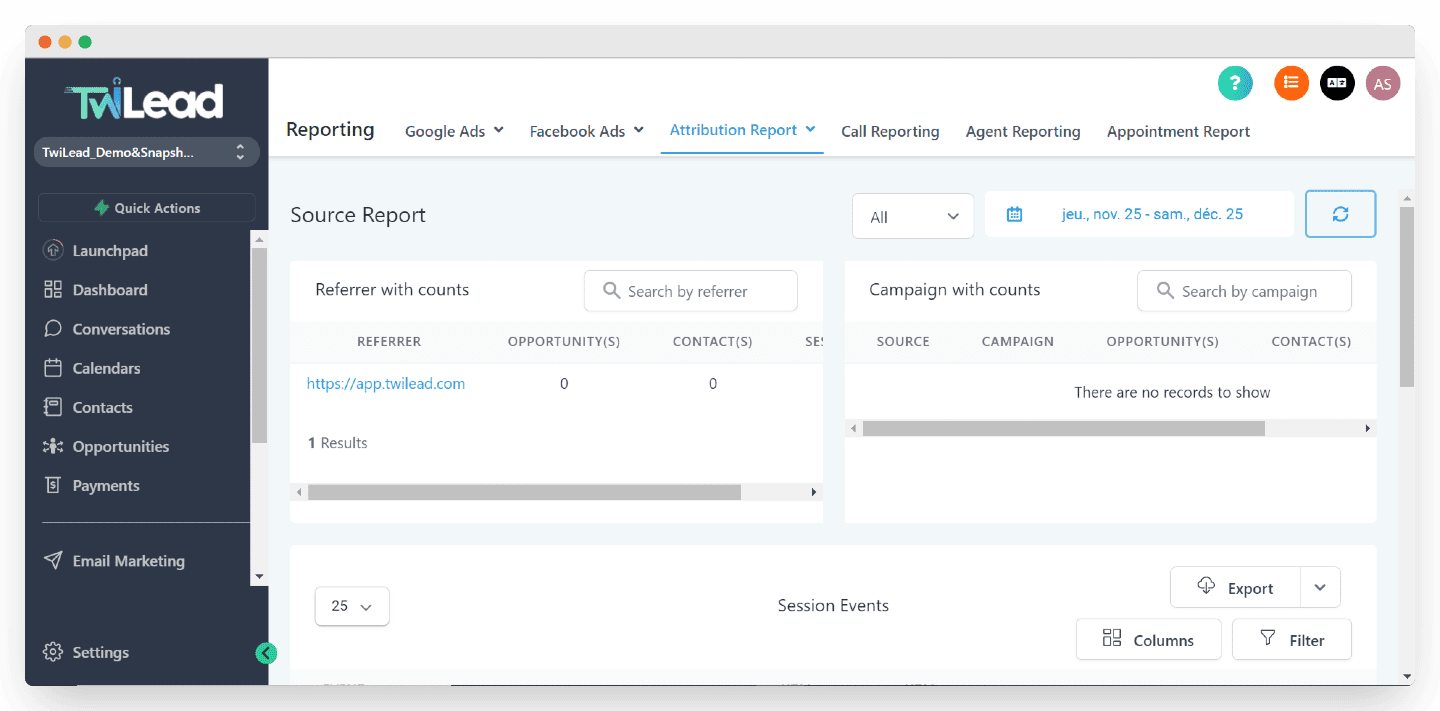Click the OPPORTUNITY(S) header in referrer table
This screenshot has height=711, width=1440.
tap(564, 341)
